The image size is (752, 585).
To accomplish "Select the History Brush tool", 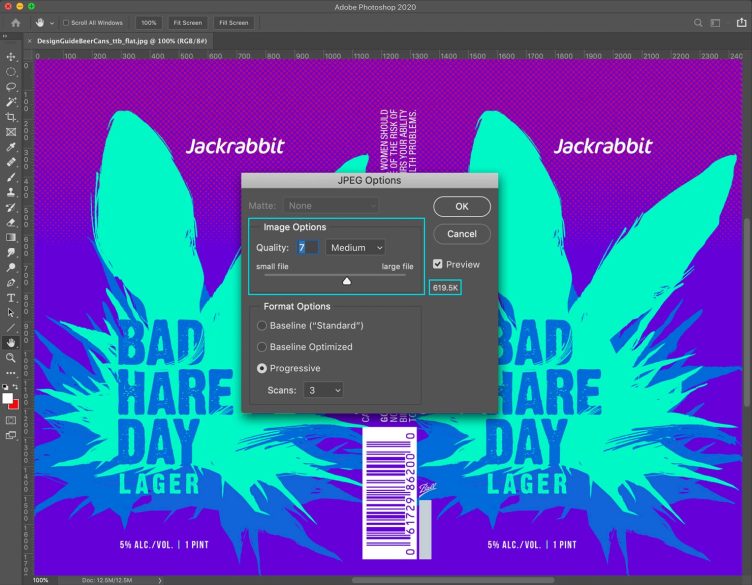I will pyautogui.click(x=11, y=208).
